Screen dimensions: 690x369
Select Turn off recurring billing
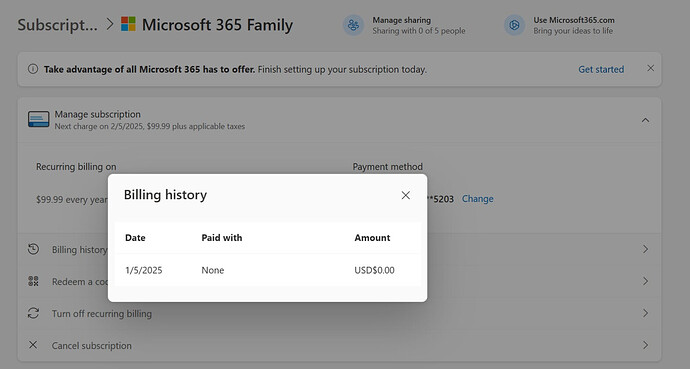pos(102,314)
